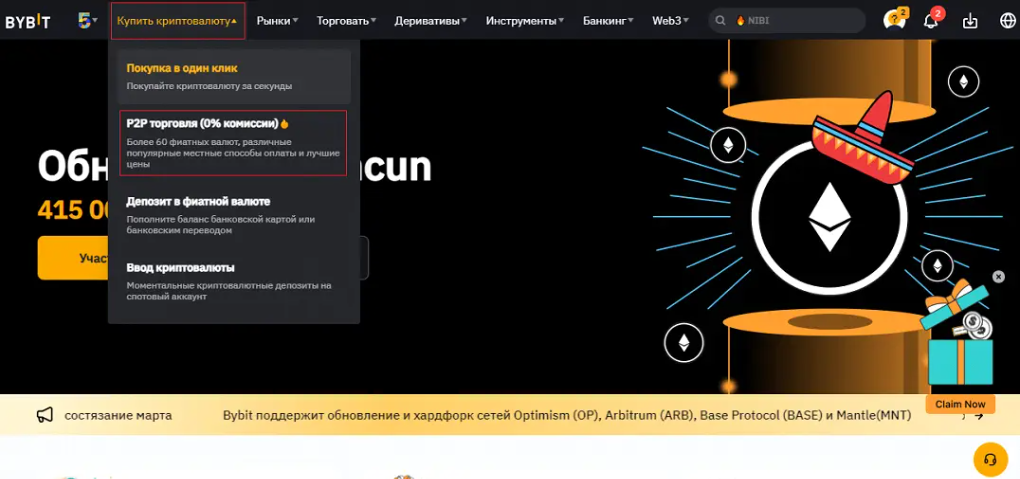Image resolution: width=1020 pixels, height=479 pixels.
Task: Click the fire icon beside P2P торговля
Action: [284, 124]
